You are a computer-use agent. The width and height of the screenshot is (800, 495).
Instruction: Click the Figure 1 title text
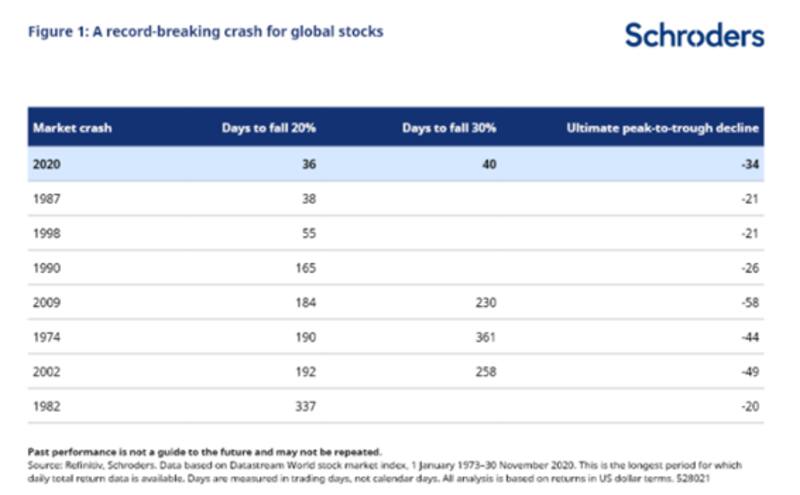pos(205,32)
